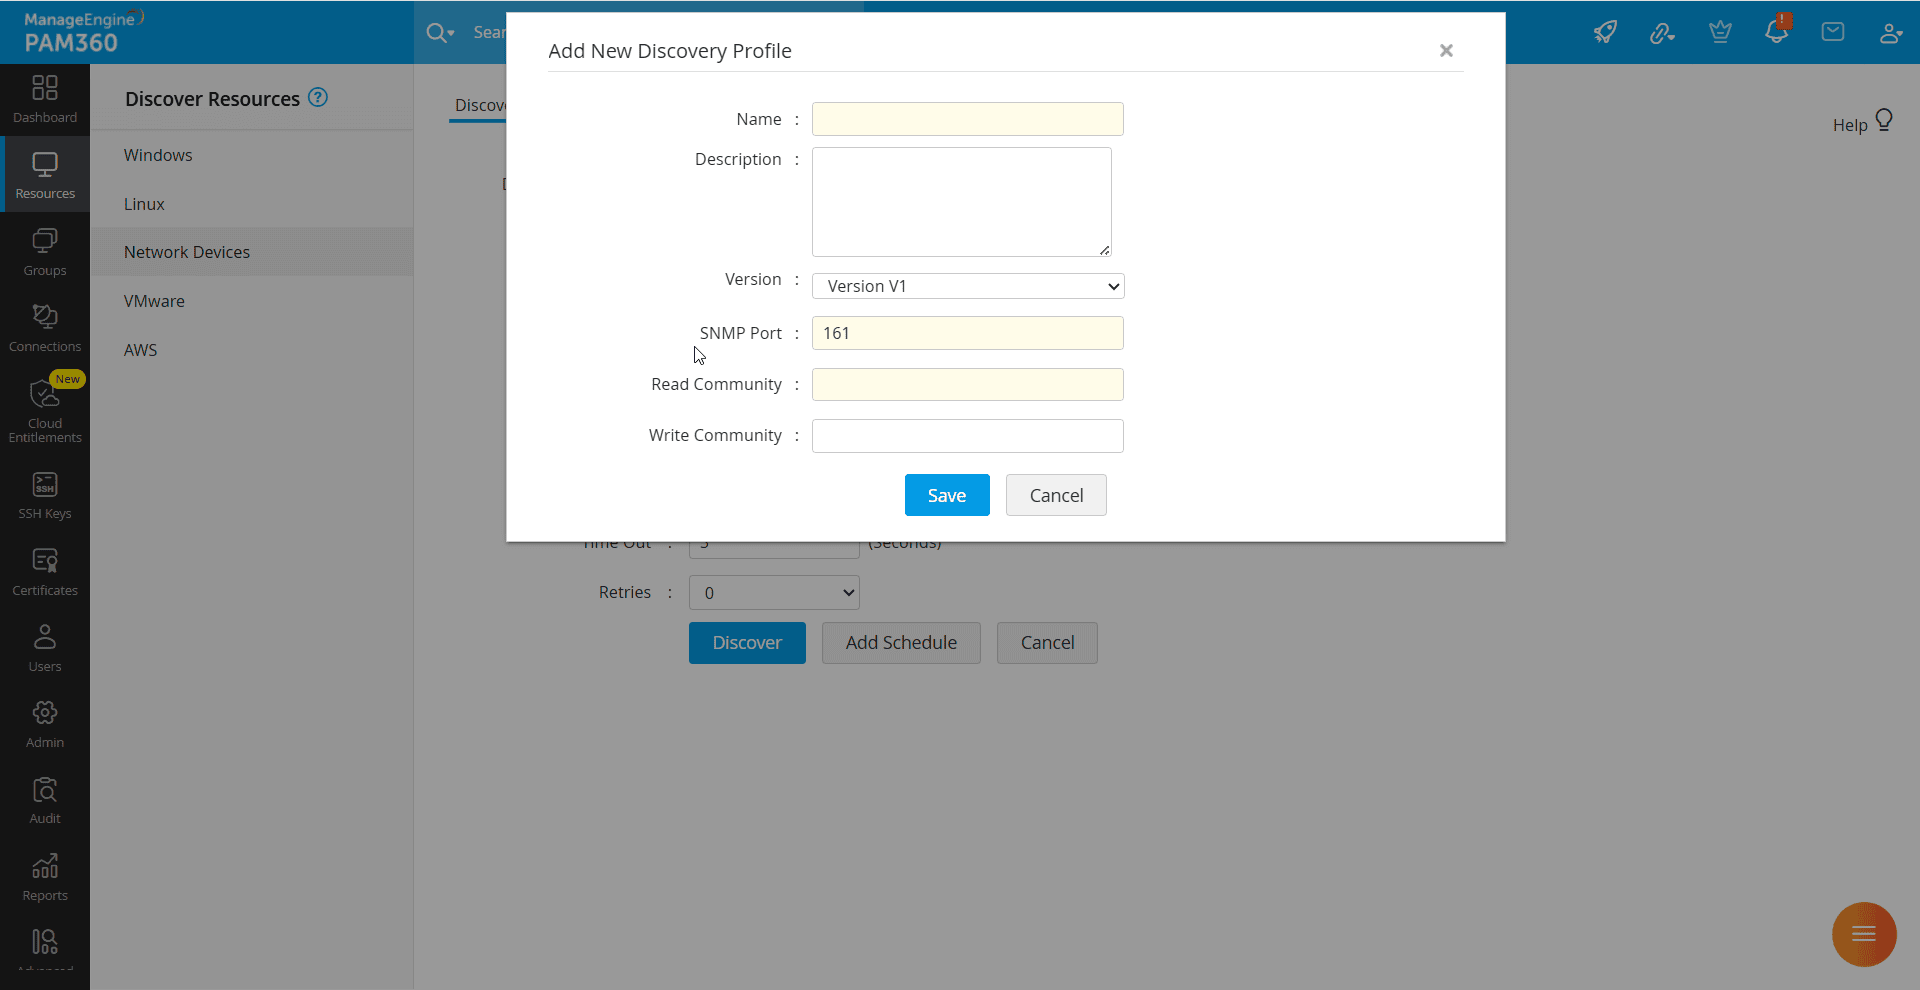Viewport: 1920px width, 990px height.
Task: Focus the Read Community field
Action: click(968, 384)
